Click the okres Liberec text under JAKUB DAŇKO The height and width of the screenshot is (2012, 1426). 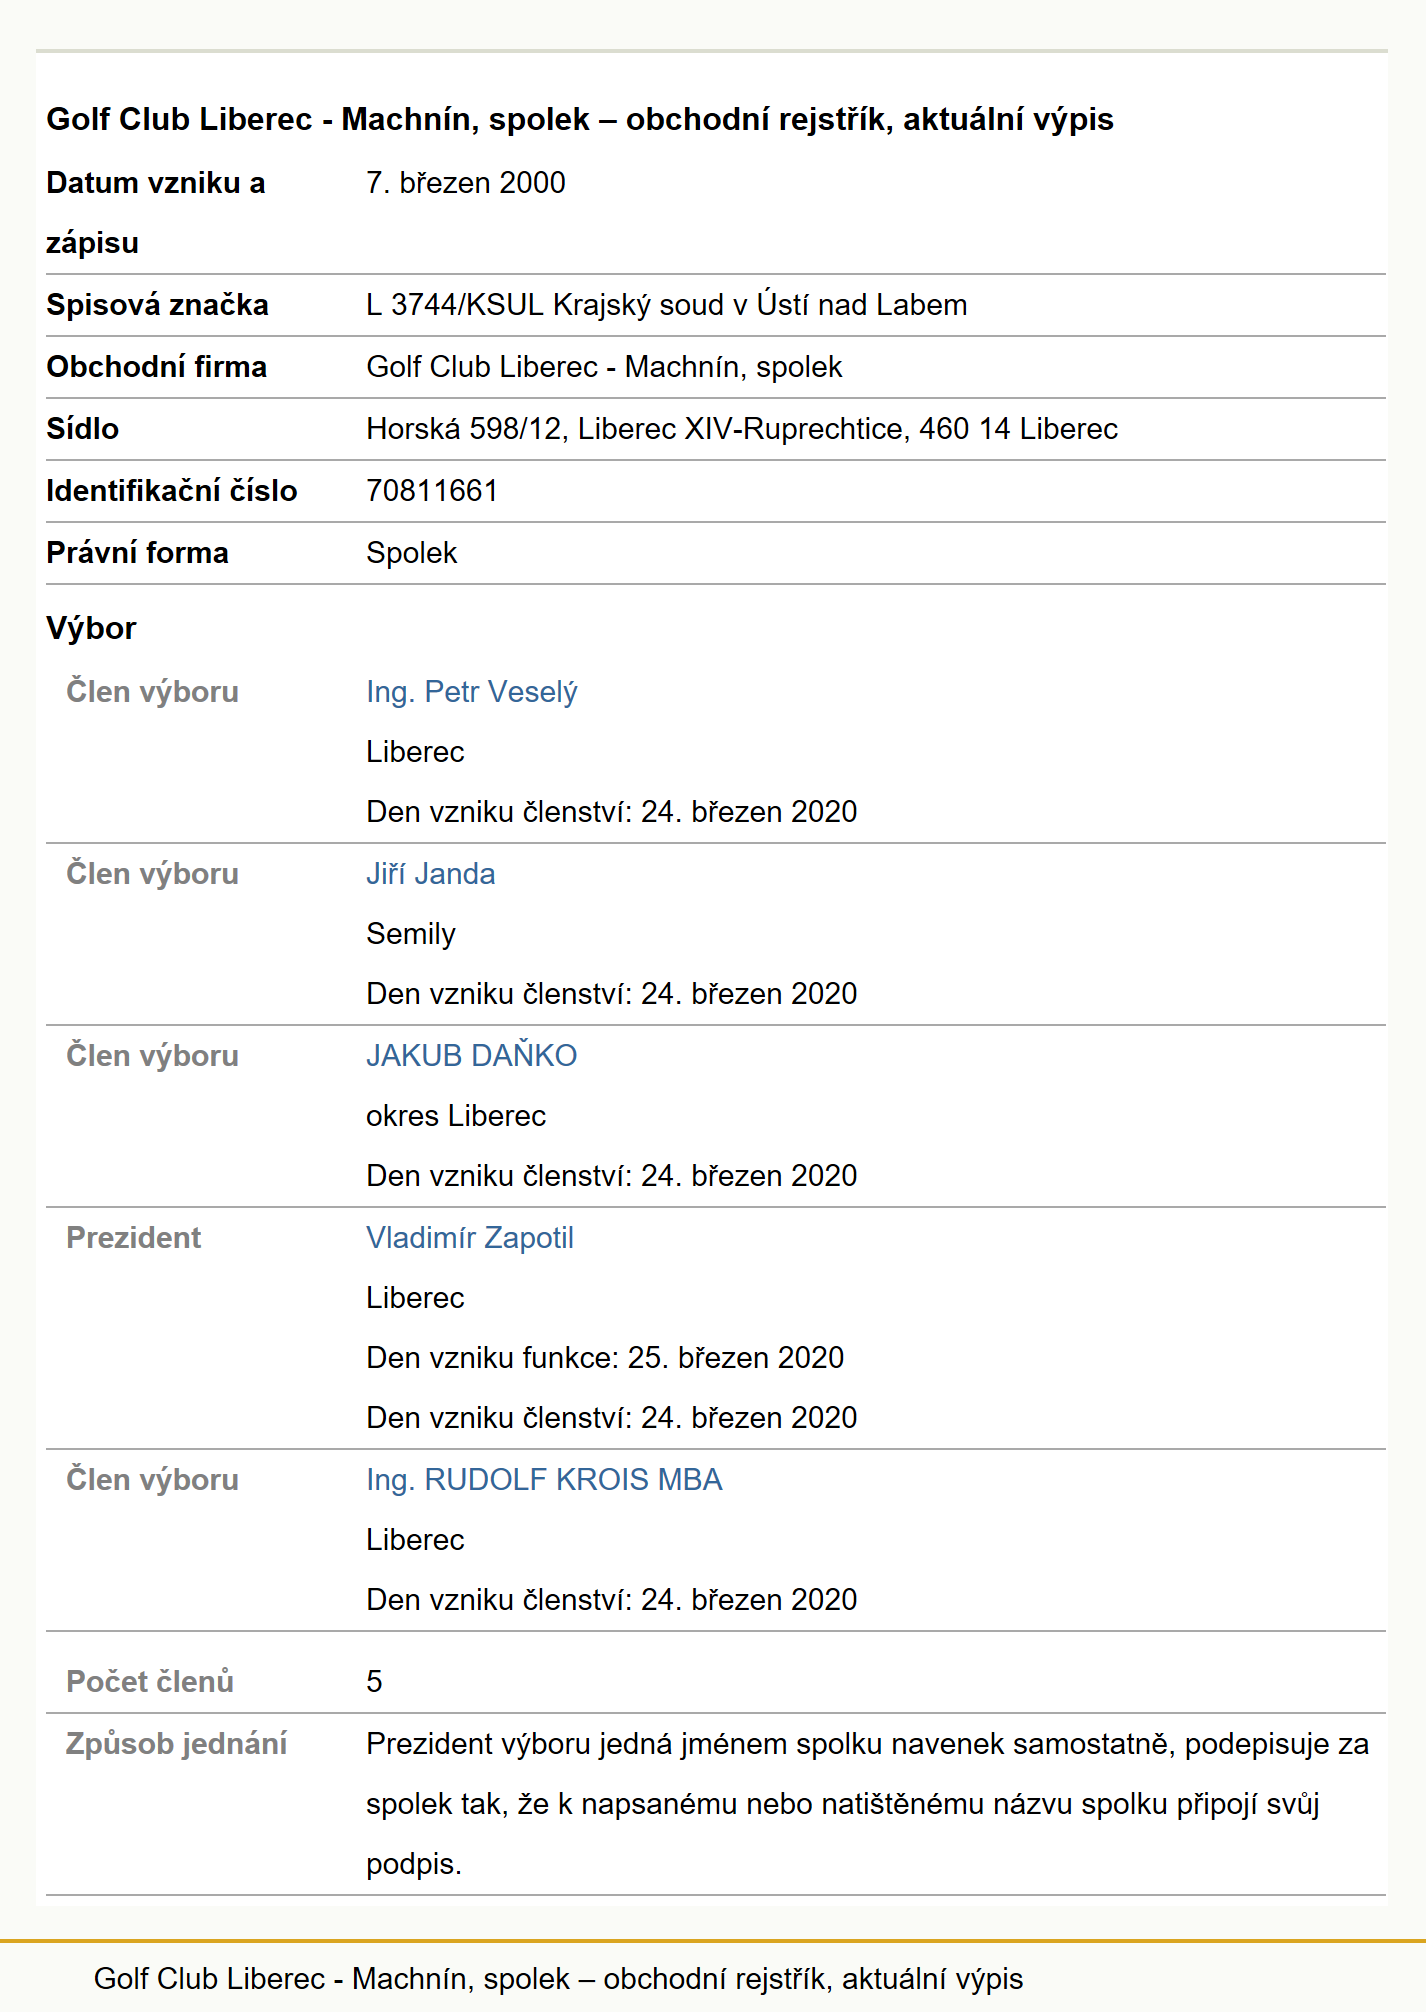click(456, 1116)
